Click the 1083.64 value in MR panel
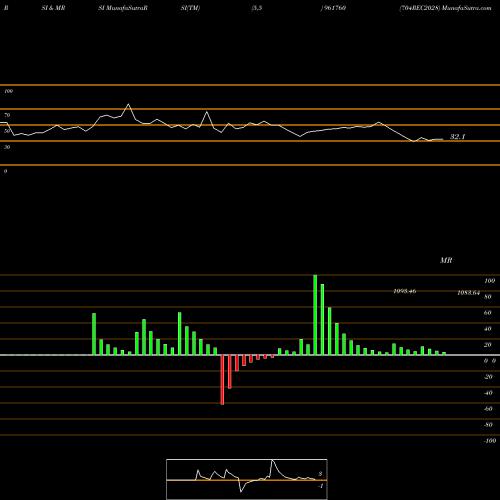 (x=469, y=293)
